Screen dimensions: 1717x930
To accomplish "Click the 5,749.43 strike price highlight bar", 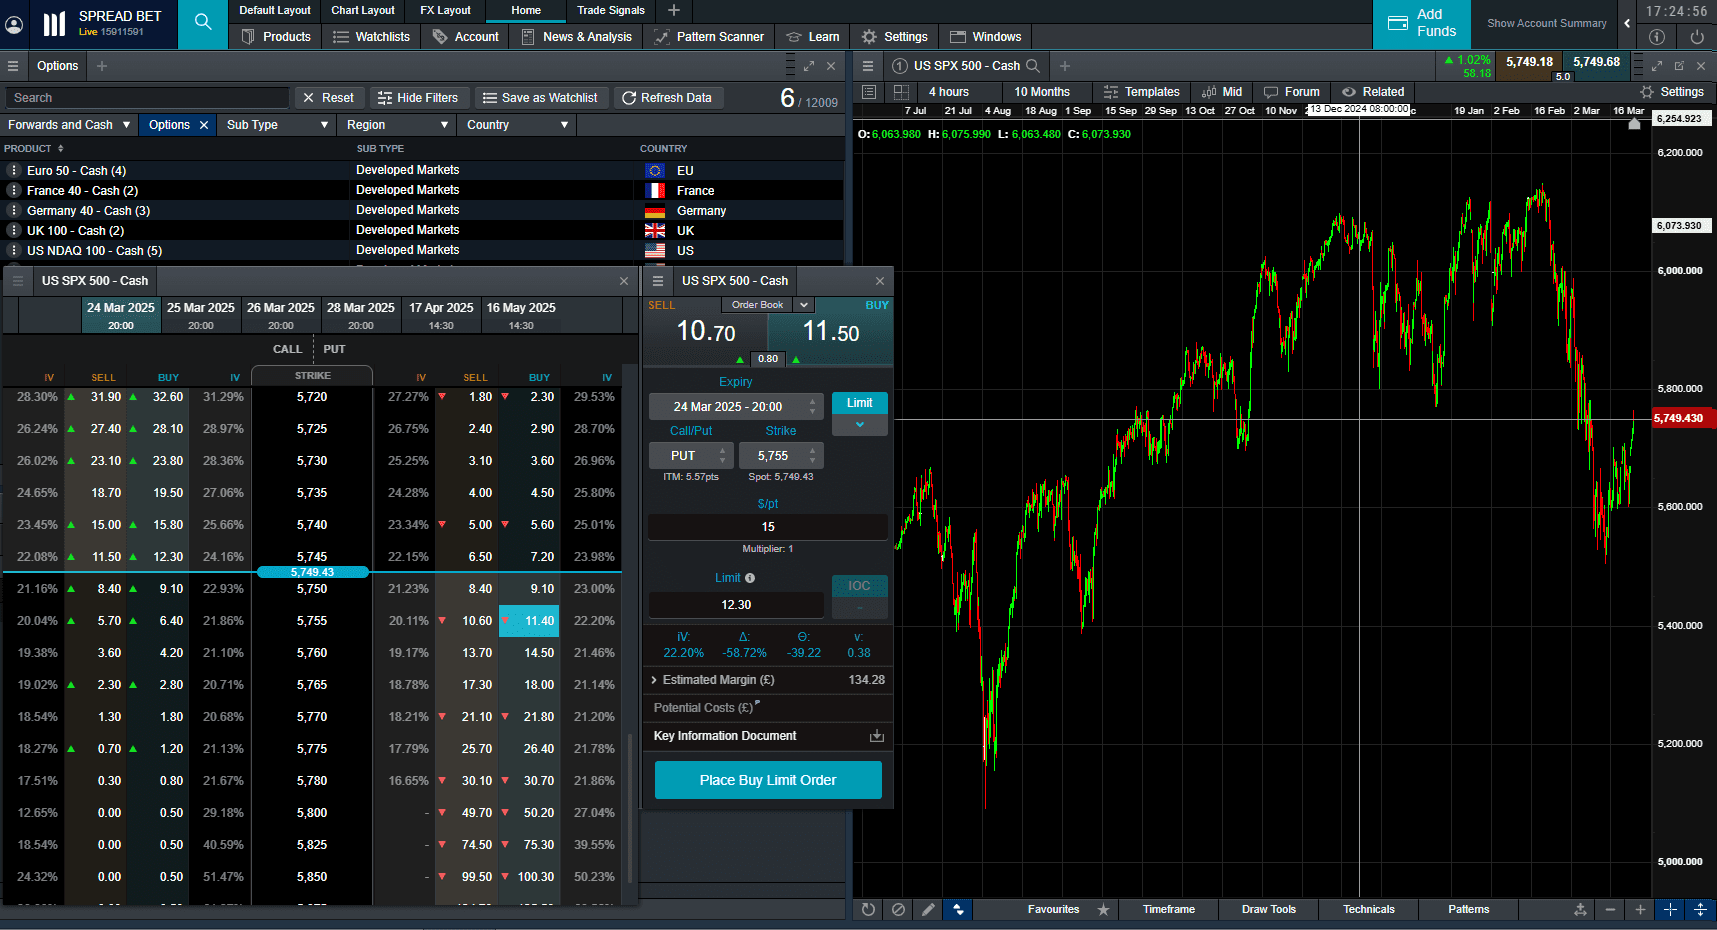I will pyautogui.click(x=311, y=571).
